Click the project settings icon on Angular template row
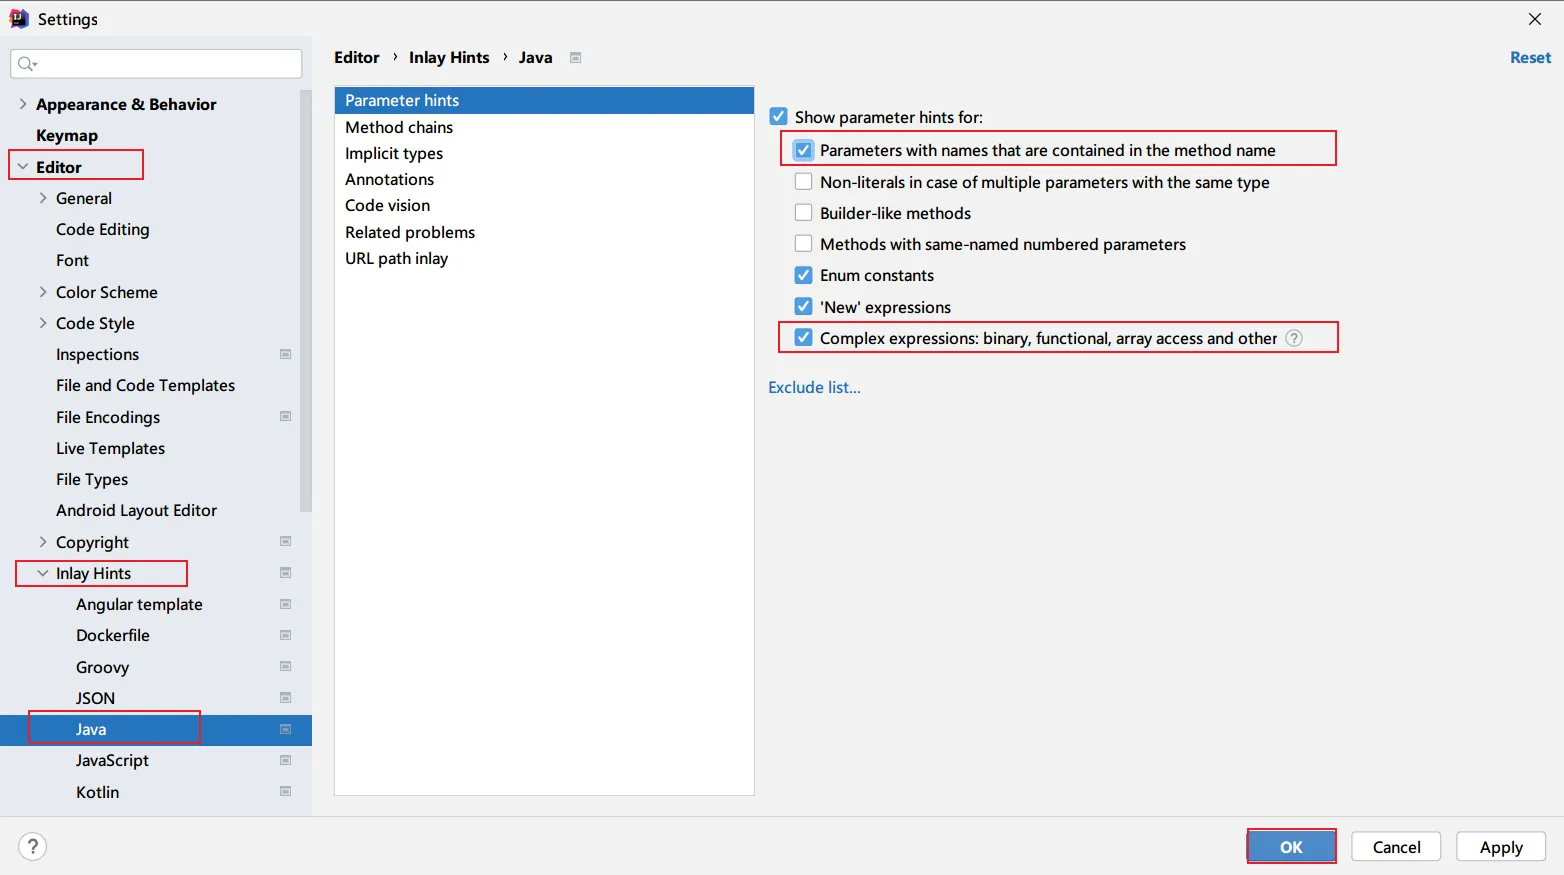The width and height of the screenshot is (1564, 875). click(x=286, y=604)
